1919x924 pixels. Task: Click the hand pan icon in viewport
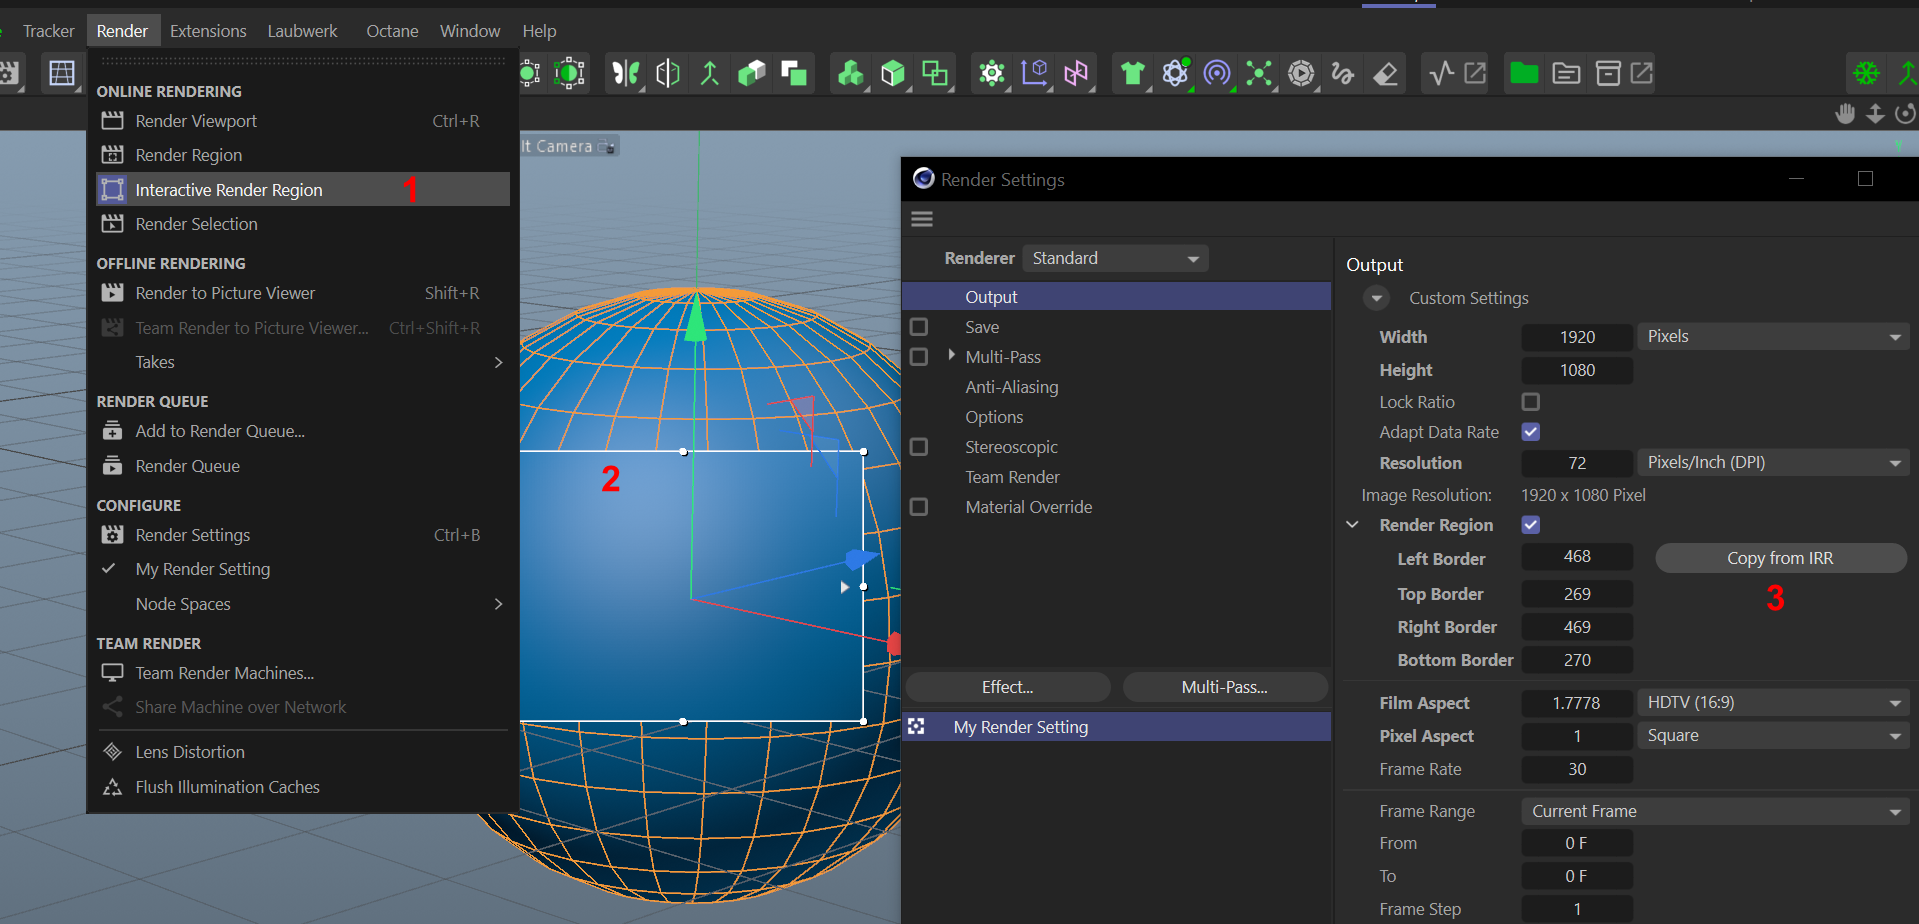[1846, 114]
